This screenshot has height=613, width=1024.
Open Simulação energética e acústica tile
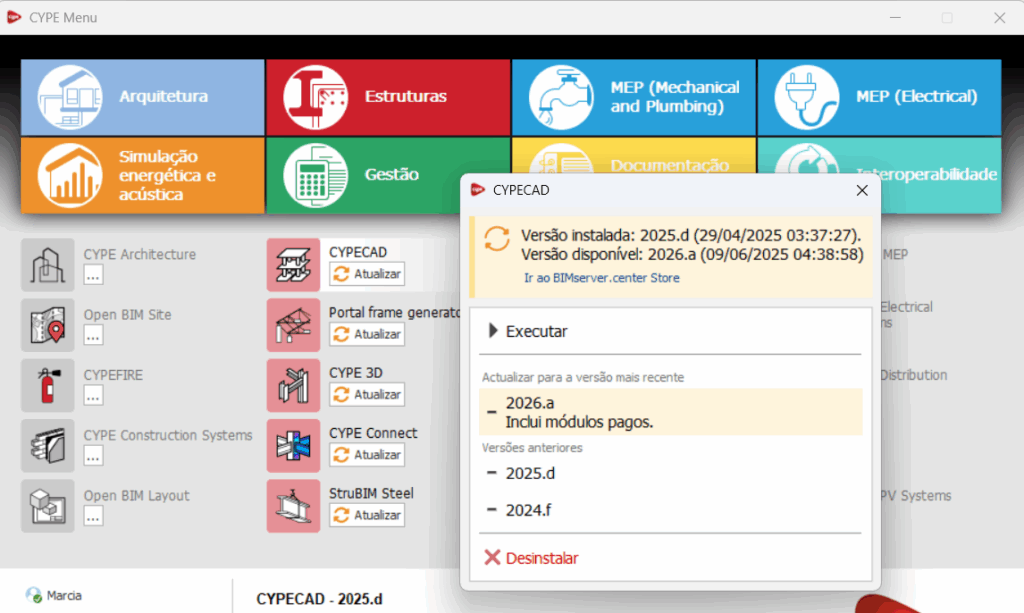142,175
